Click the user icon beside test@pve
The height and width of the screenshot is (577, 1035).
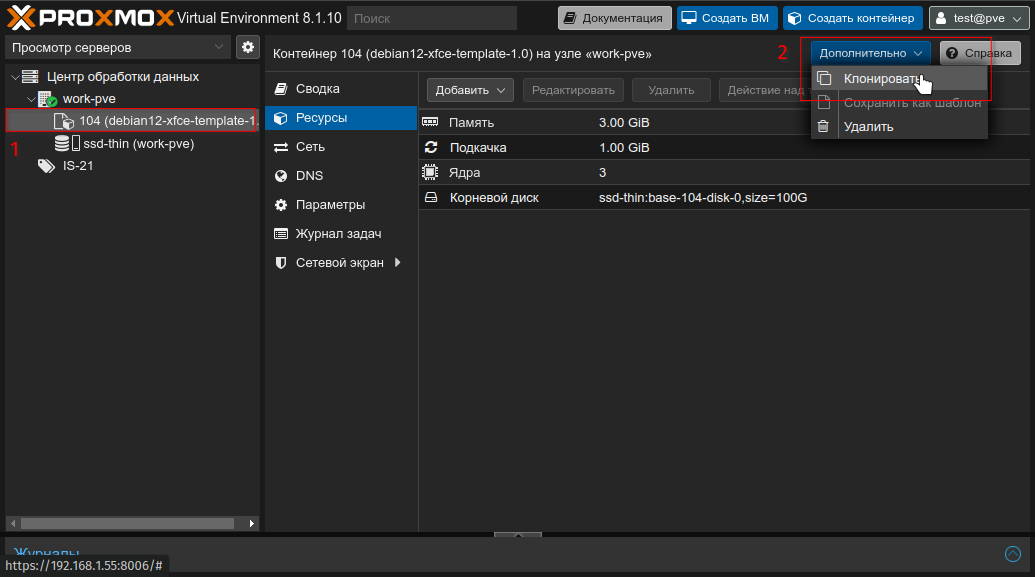(x=941, y=18)
